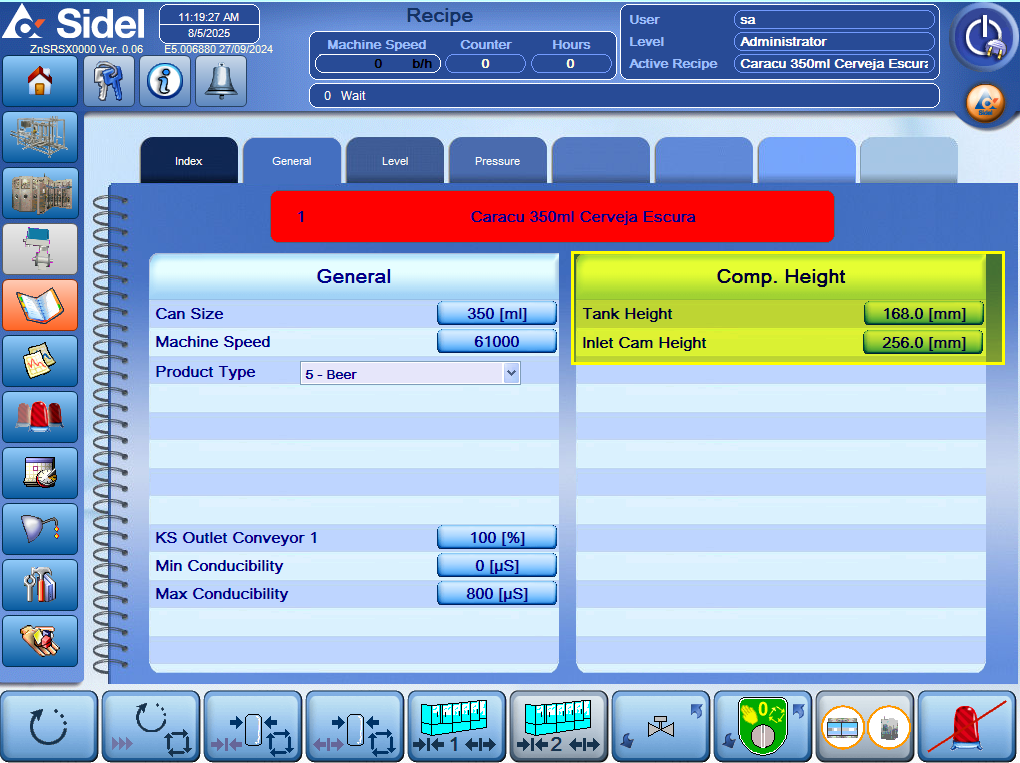Click the two machines view button
Image resolution: width=1020 pixels, height=763 pixels.
(865, 726)
